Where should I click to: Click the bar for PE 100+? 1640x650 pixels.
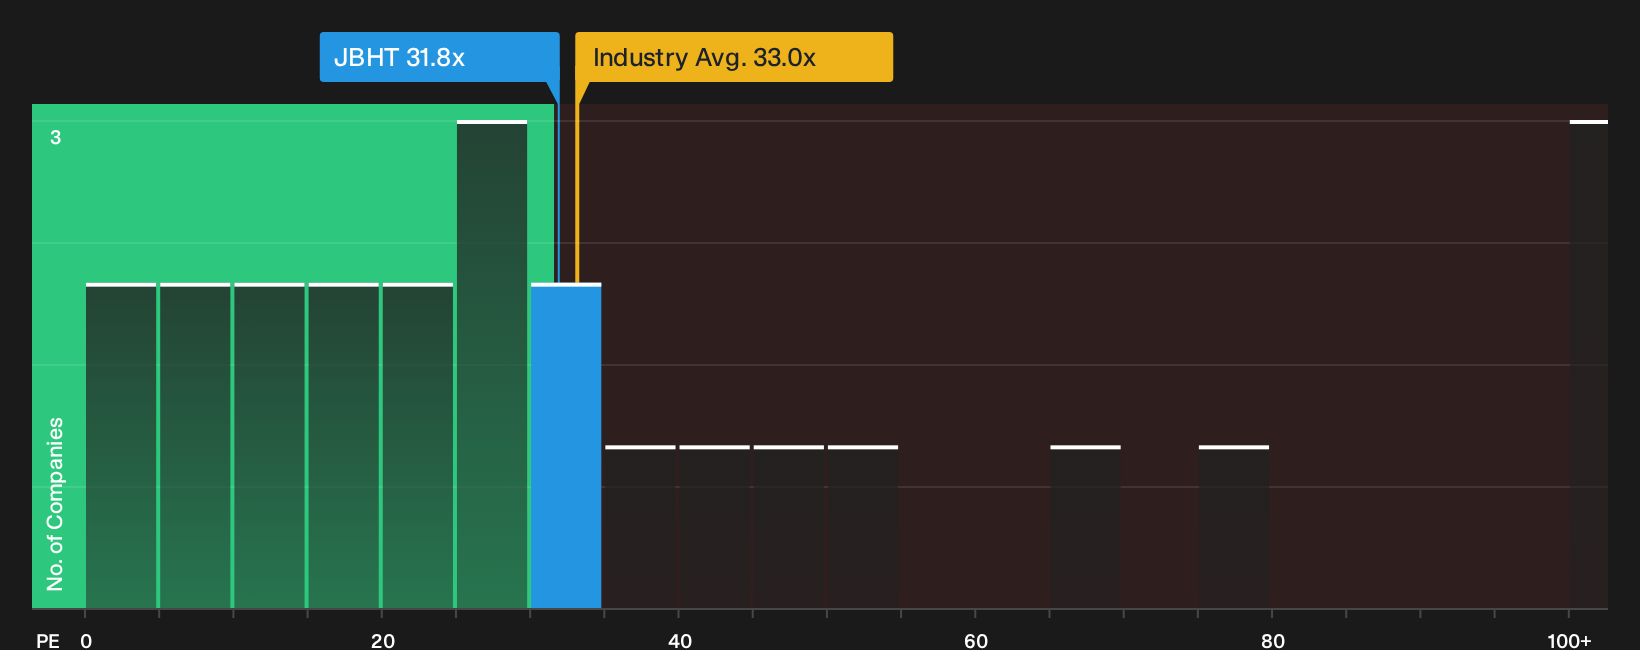coord(1589,364)
